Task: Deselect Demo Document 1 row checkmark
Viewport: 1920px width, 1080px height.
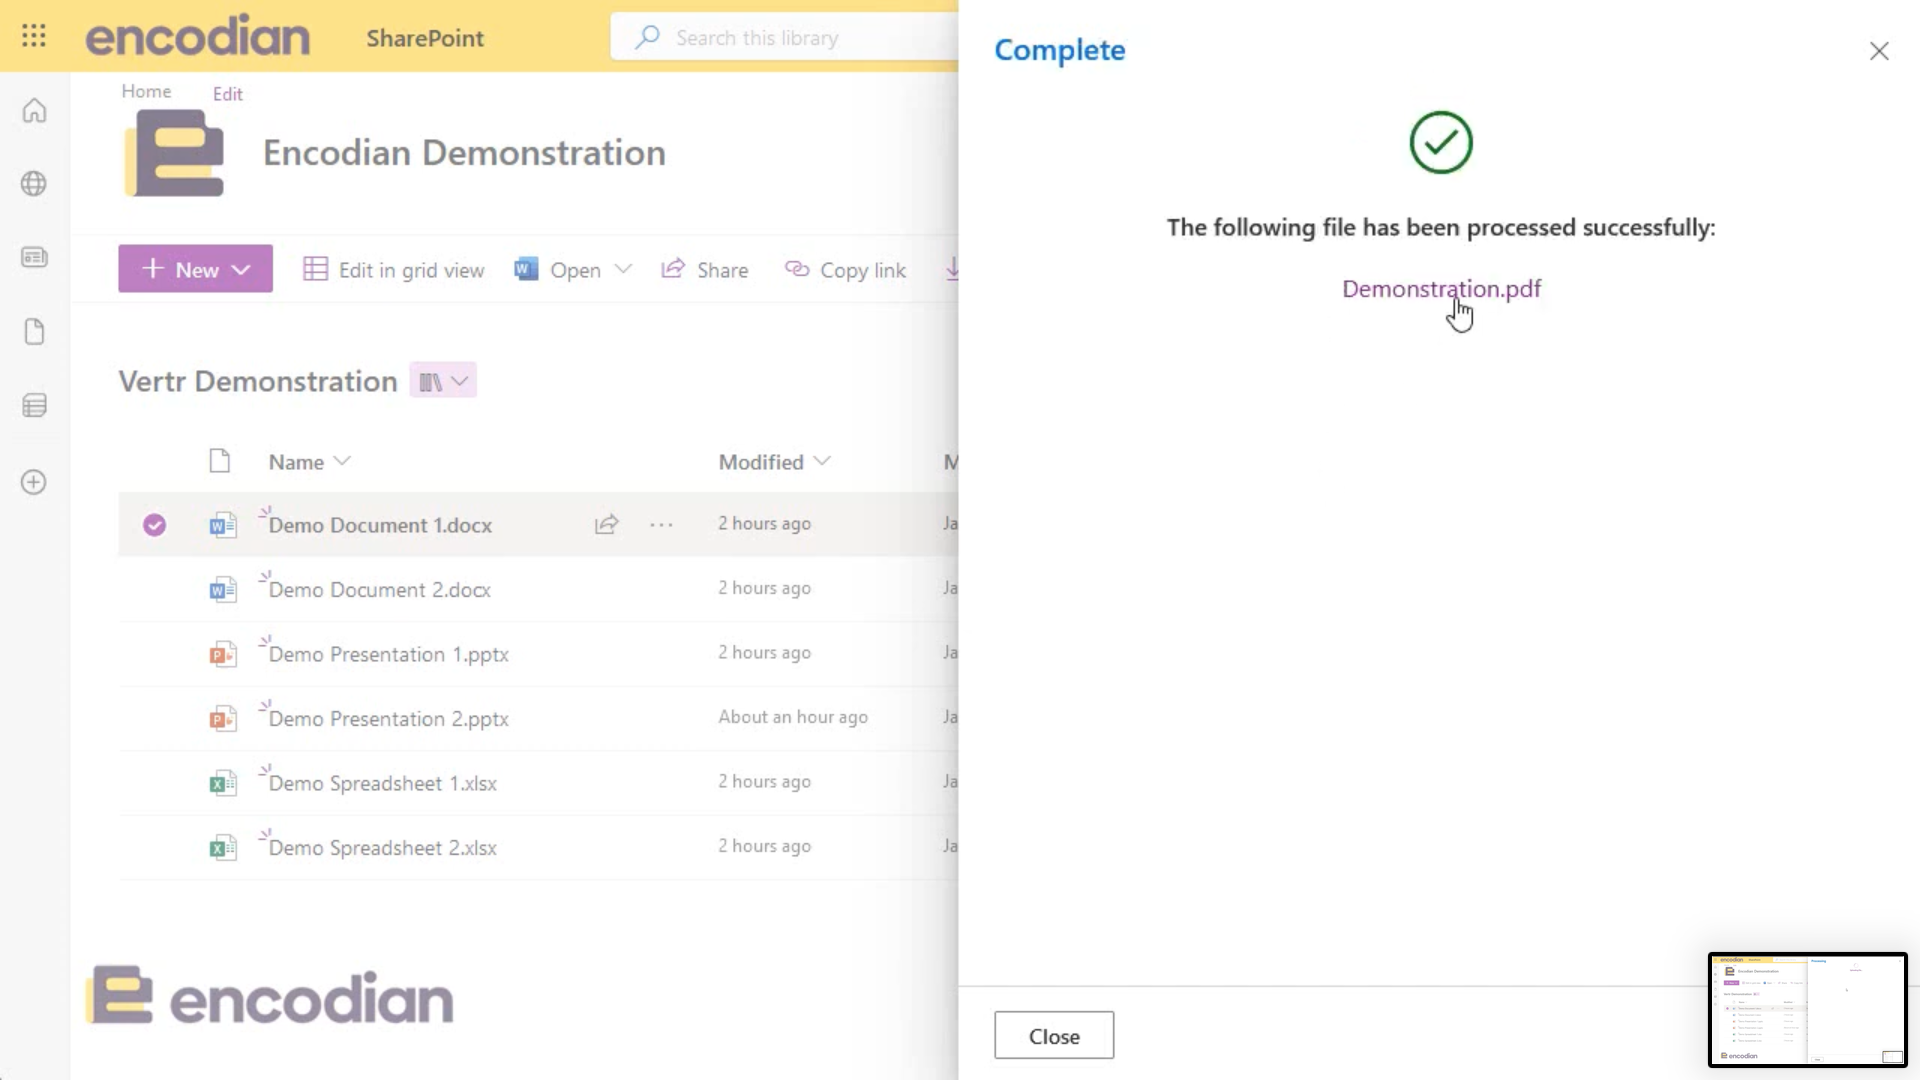Action: [154, 525]
